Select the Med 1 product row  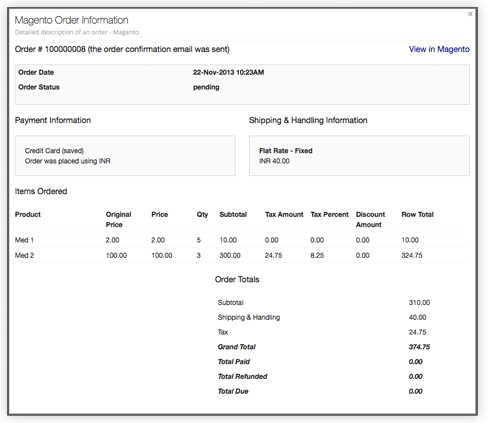(x=239, y=240)
